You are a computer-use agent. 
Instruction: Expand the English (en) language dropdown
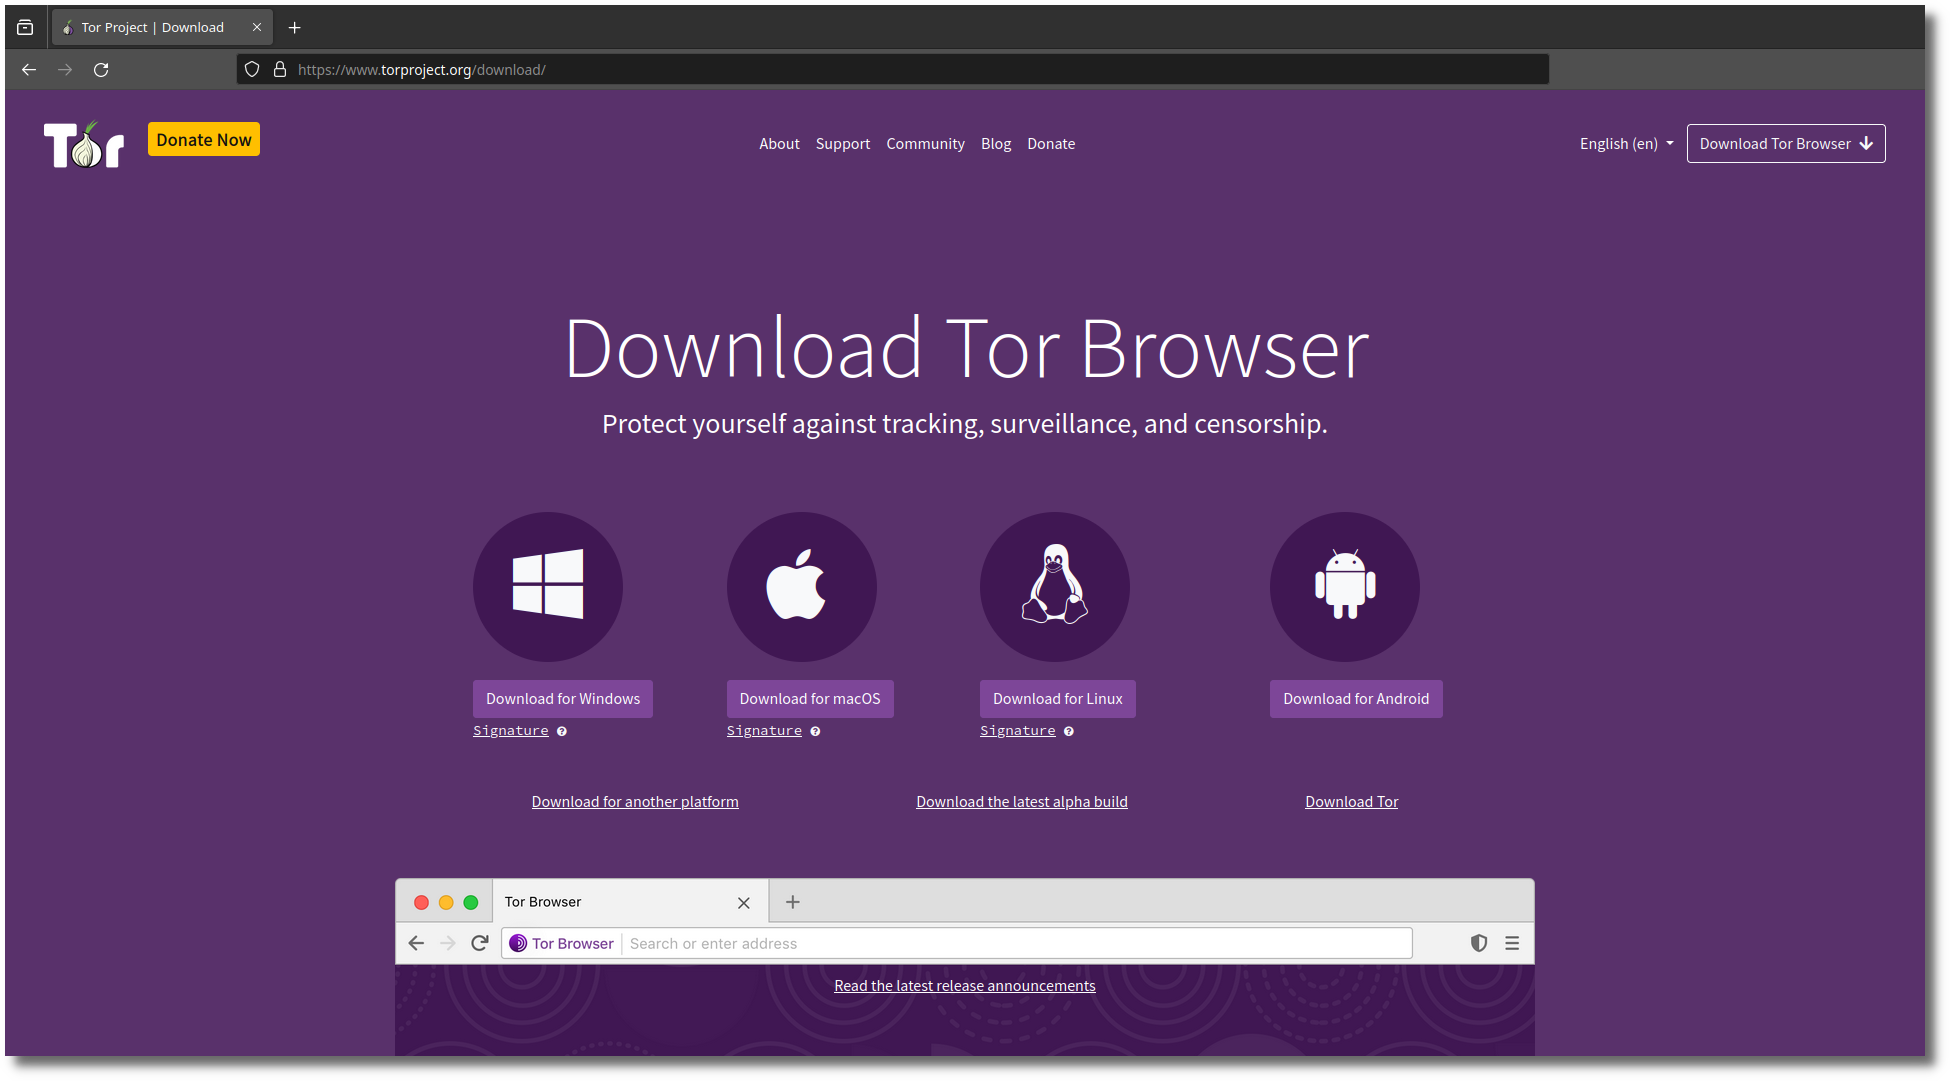(1626, 144)
